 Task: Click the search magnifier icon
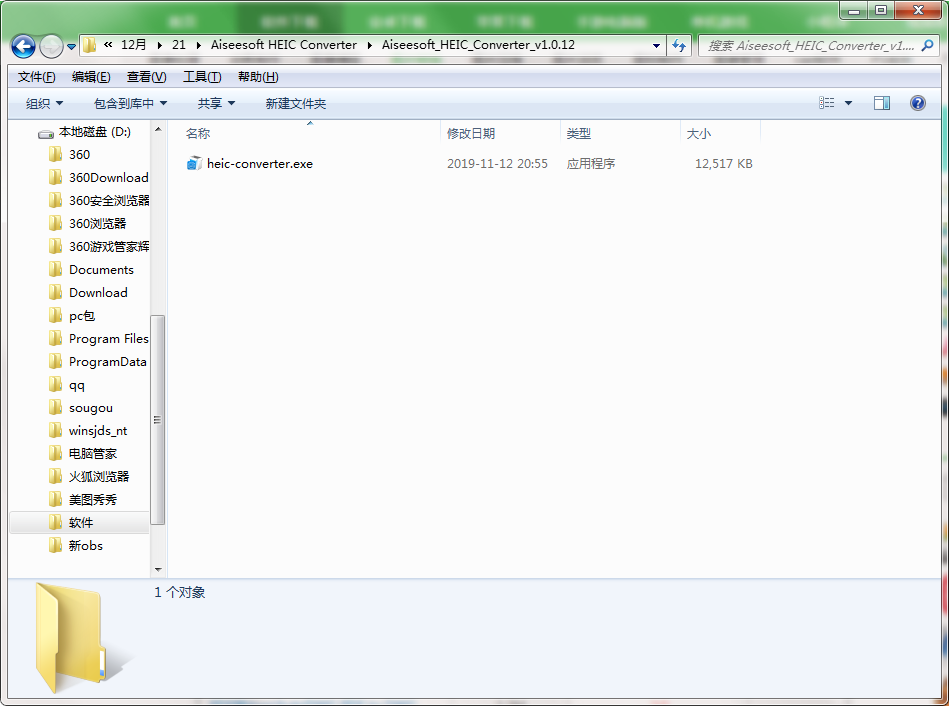(927, 45)
